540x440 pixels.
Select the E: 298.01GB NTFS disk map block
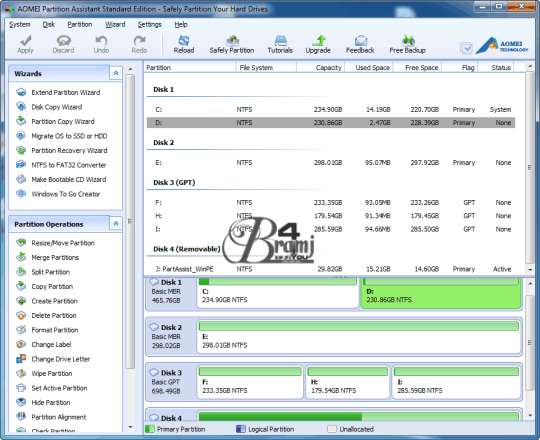click(359, 337)
